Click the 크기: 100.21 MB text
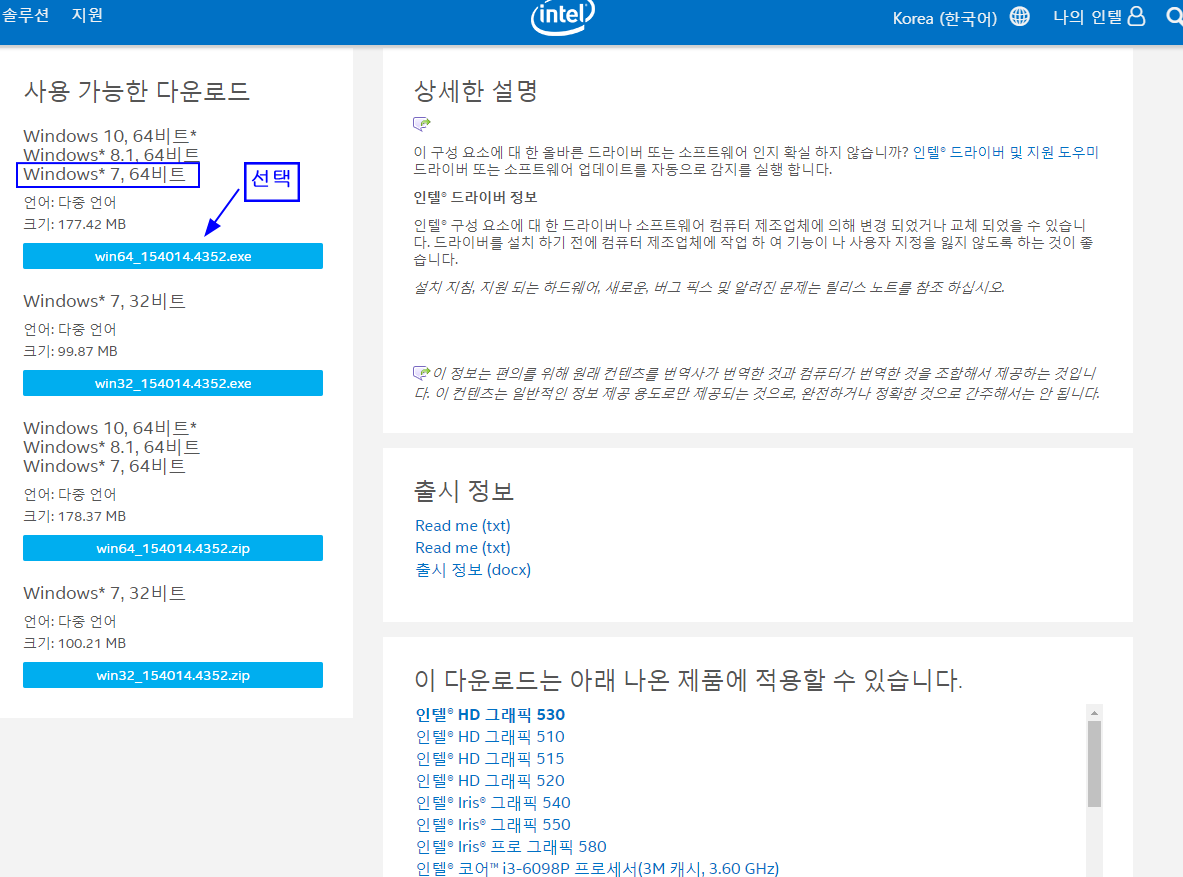 pos(75,643)
